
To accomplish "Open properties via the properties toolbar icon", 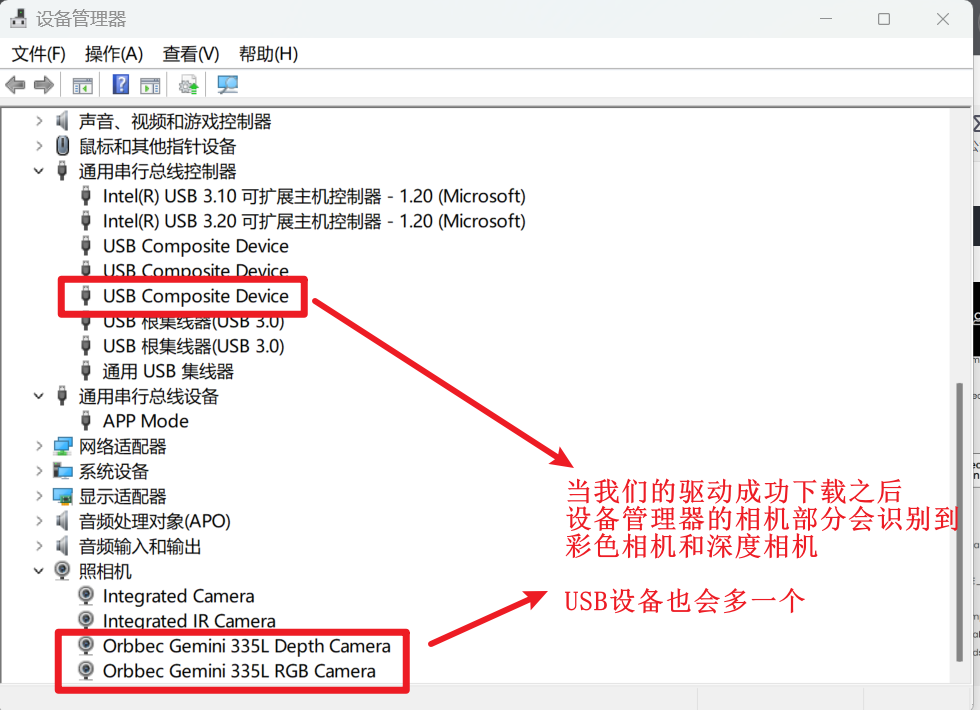I will (152, 84).
